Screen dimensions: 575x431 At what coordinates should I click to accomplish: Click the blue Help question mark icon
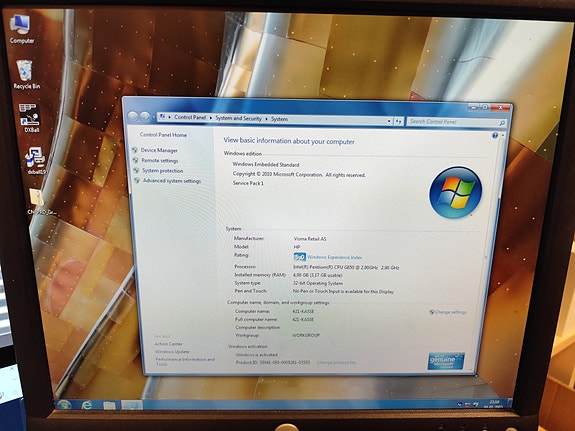tap(495, 136)
